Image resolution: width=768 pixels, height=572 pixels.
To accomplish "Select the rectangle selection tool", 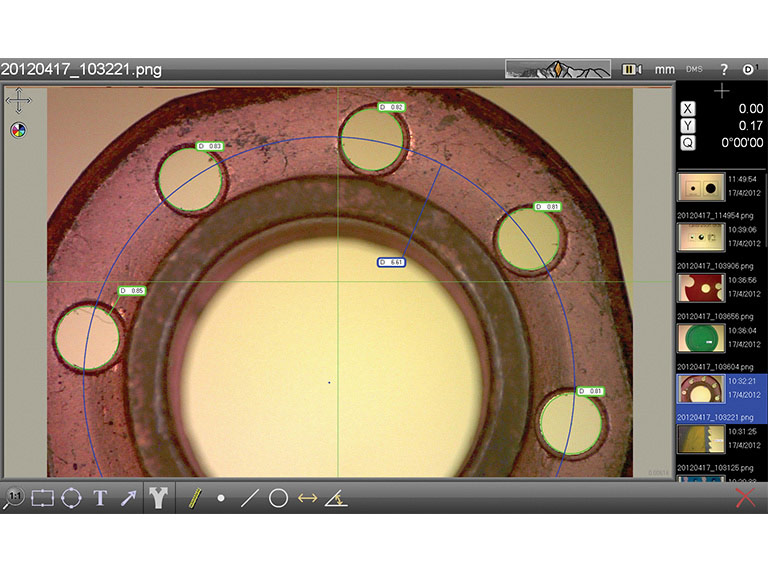I will tap(42, 498).
